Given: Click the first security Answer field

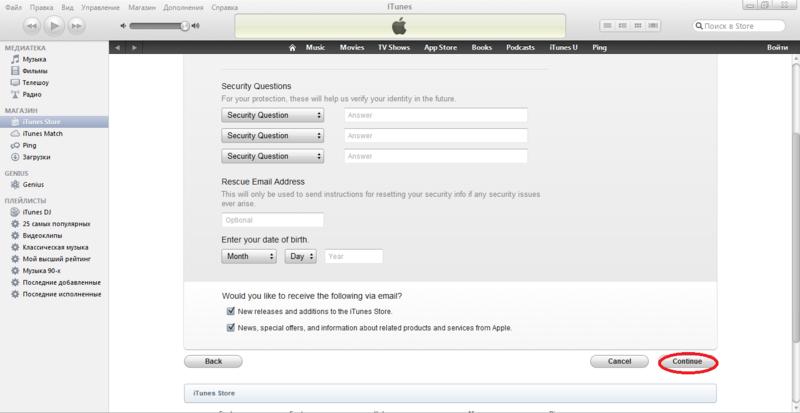Looking at the screenshot, I should point(436,115).
